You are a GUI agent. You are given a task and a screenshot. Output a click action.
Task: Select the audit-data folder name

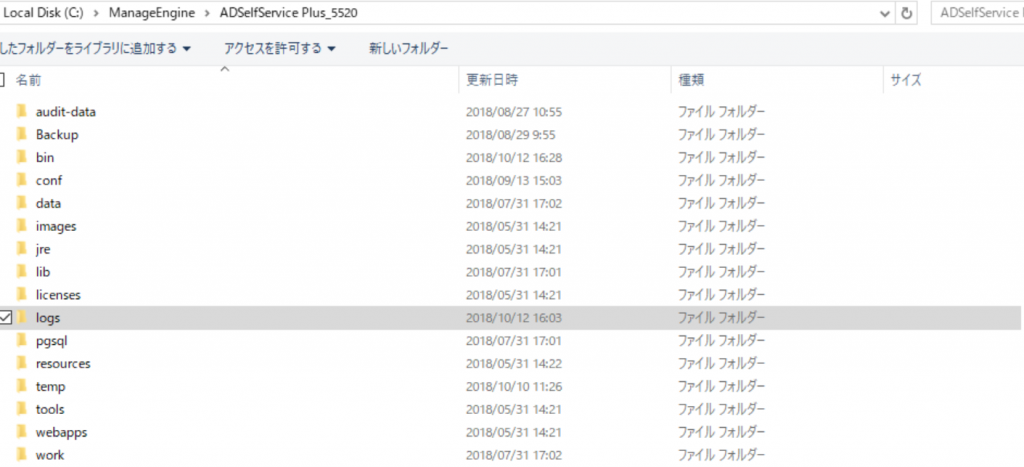(x=66, y=112)
